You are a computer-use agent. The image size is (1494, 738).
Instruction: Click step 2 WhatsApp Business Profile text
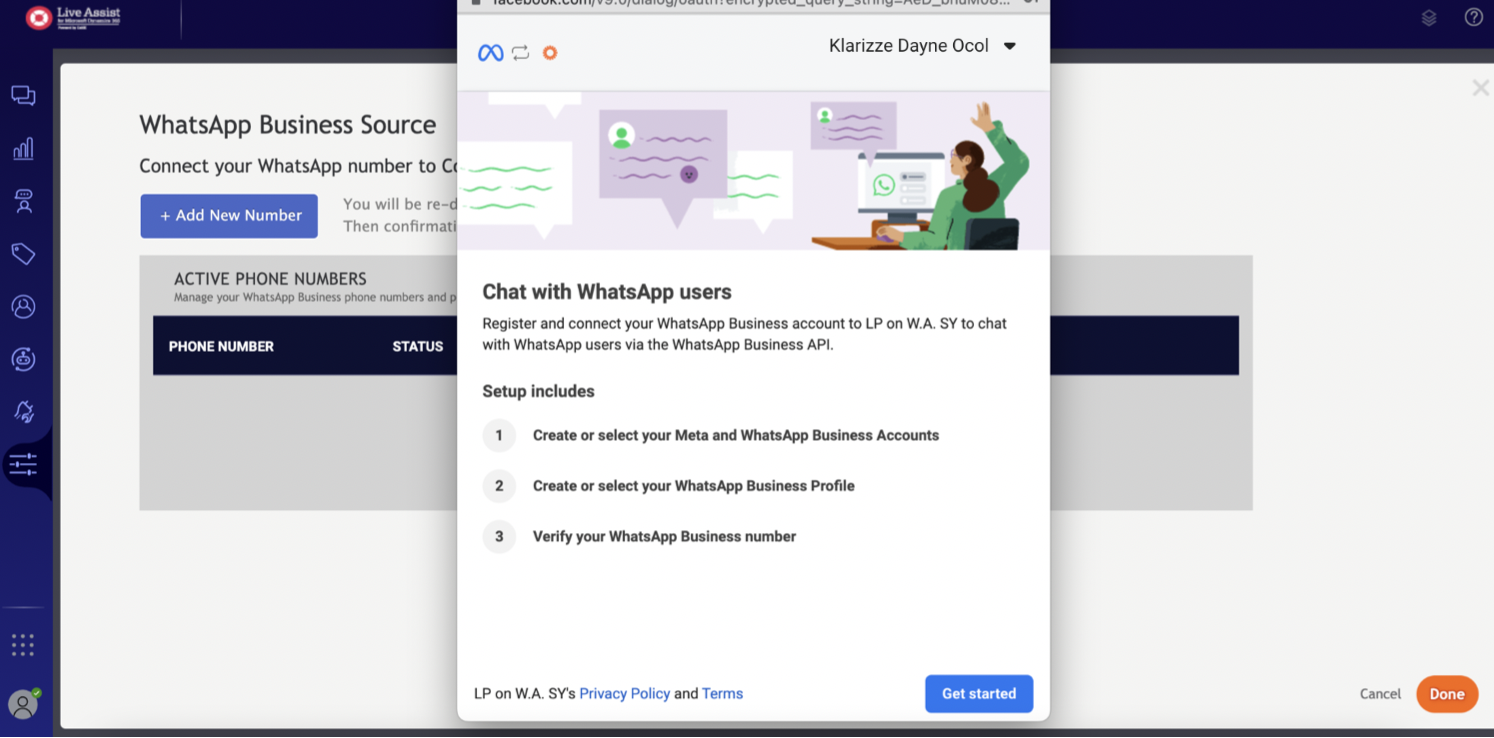pos(694,486)
